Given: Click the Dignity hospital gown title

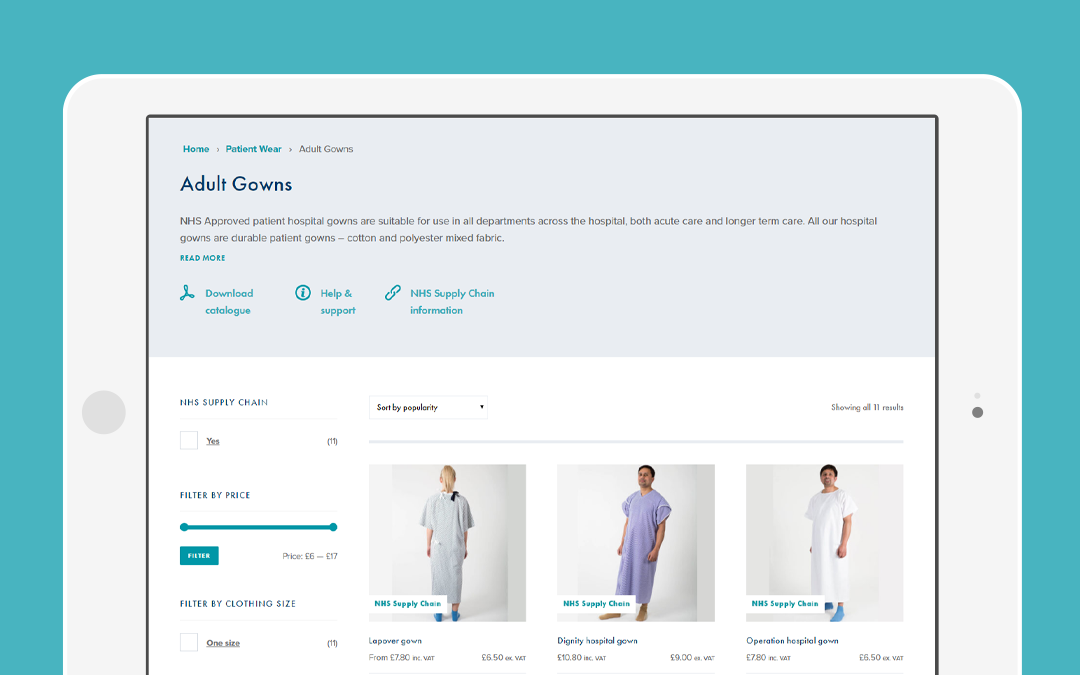Looking at the screenshot, I should (597, 641).
